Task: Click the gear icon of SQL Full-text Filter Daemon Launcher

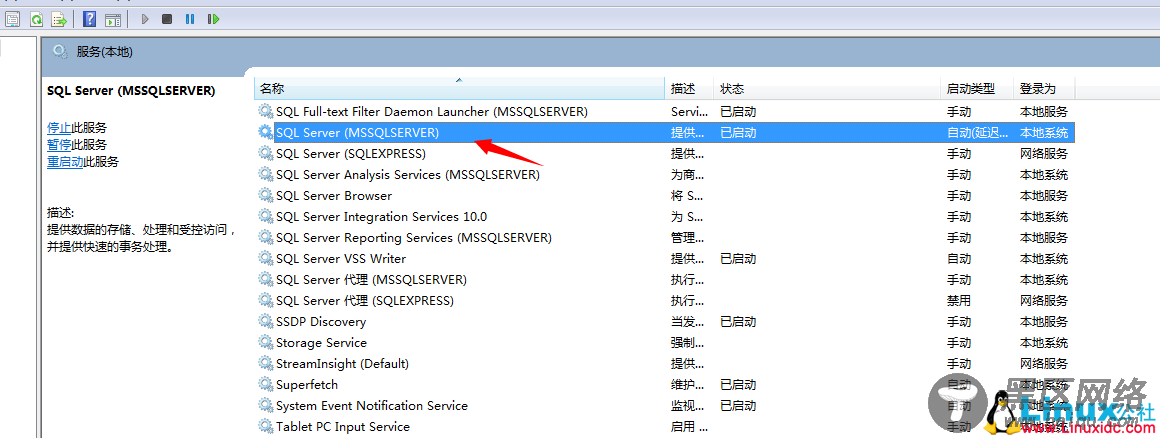Action: [265, 112]
